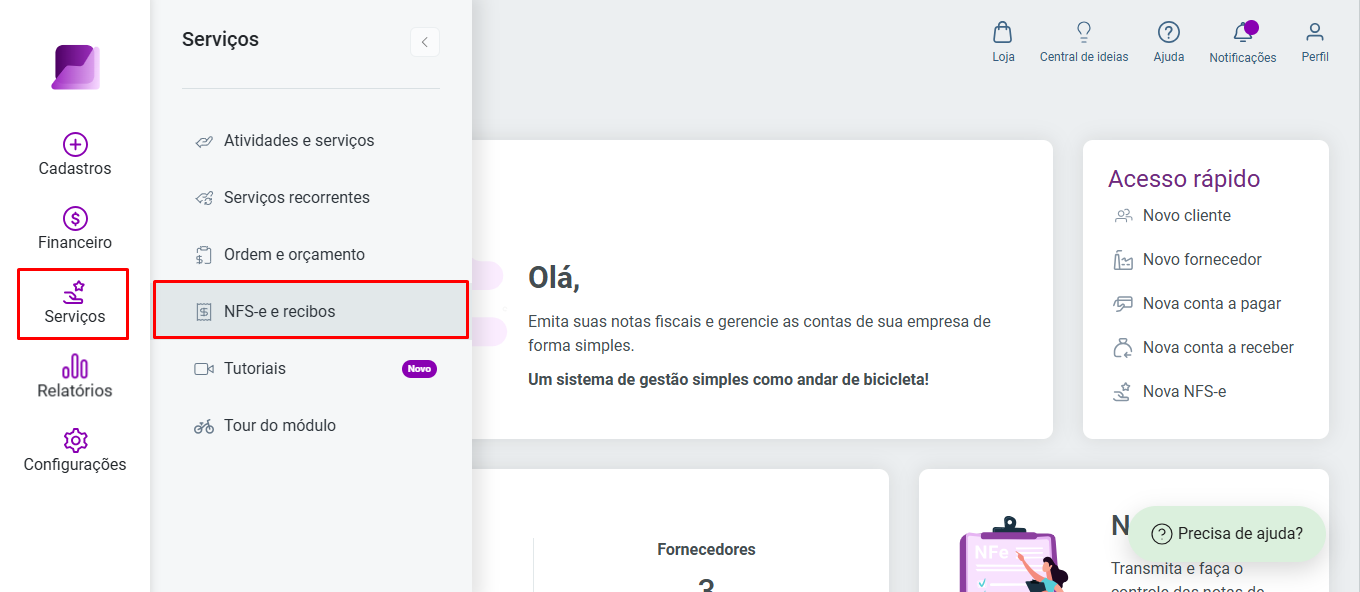Click the Nova conta a pagar icon

[x=1123, y=304]
